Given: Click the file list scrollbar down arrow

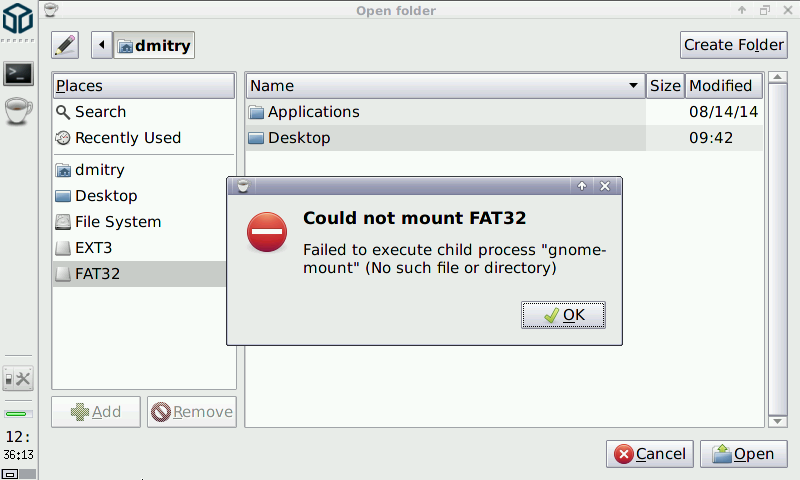Looking at the screenshot, I should click(x=778, y=421).
